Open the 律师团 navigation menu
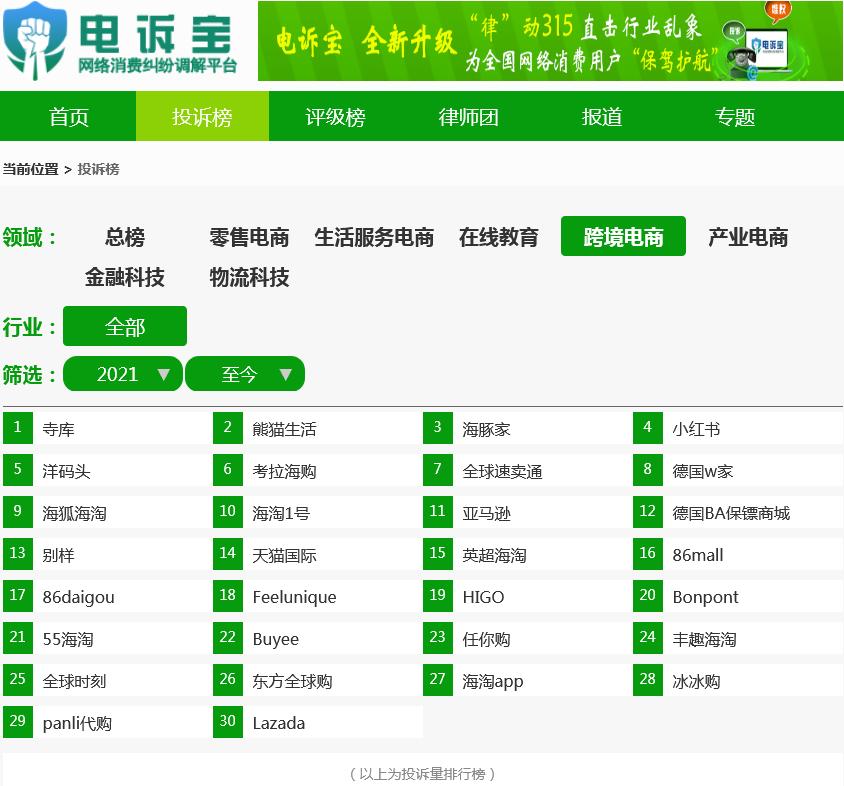This screenshot has width=844, height=786. 470,116
